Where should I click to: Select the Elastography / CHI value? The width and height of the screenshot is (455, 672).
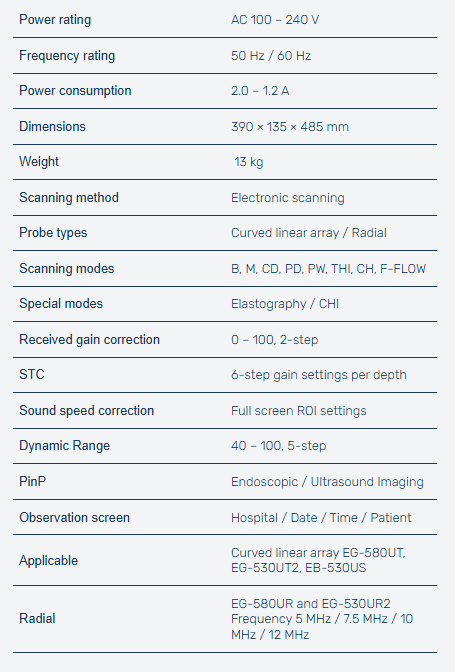285,304
